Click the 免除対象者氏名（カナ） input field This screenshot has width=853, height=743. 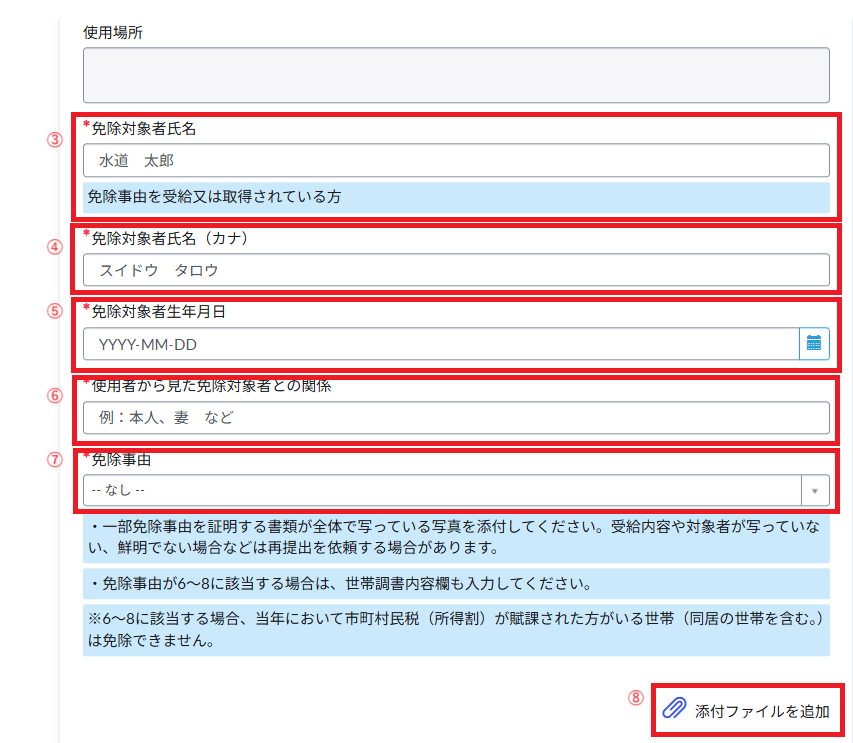456,270
